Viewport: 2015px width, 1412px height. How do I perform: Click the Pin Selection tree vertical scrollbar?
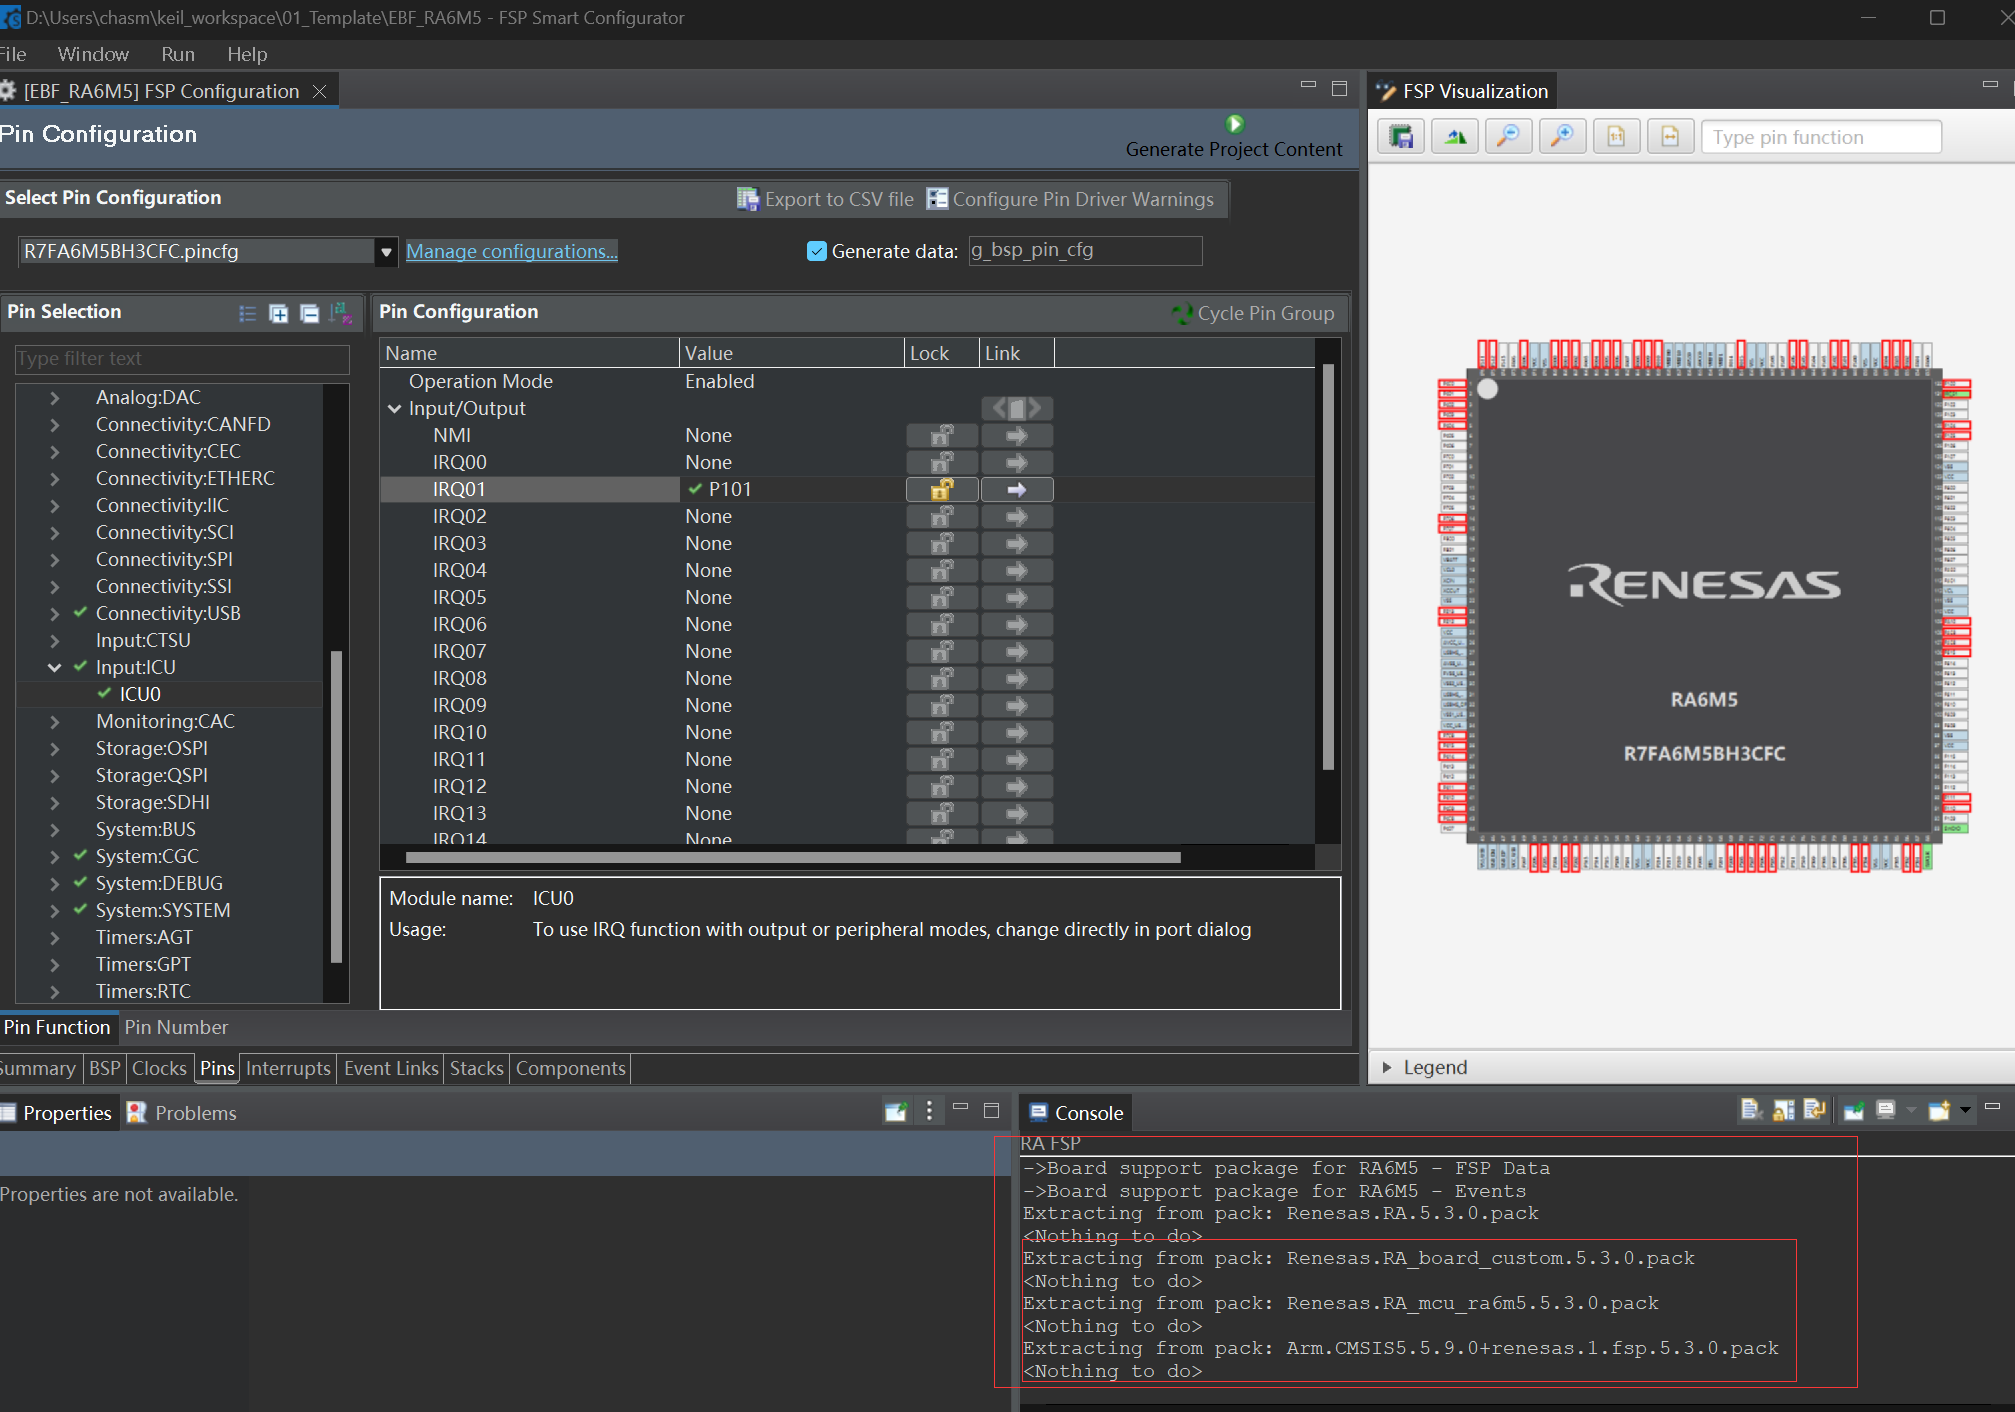tap(336, 806)
